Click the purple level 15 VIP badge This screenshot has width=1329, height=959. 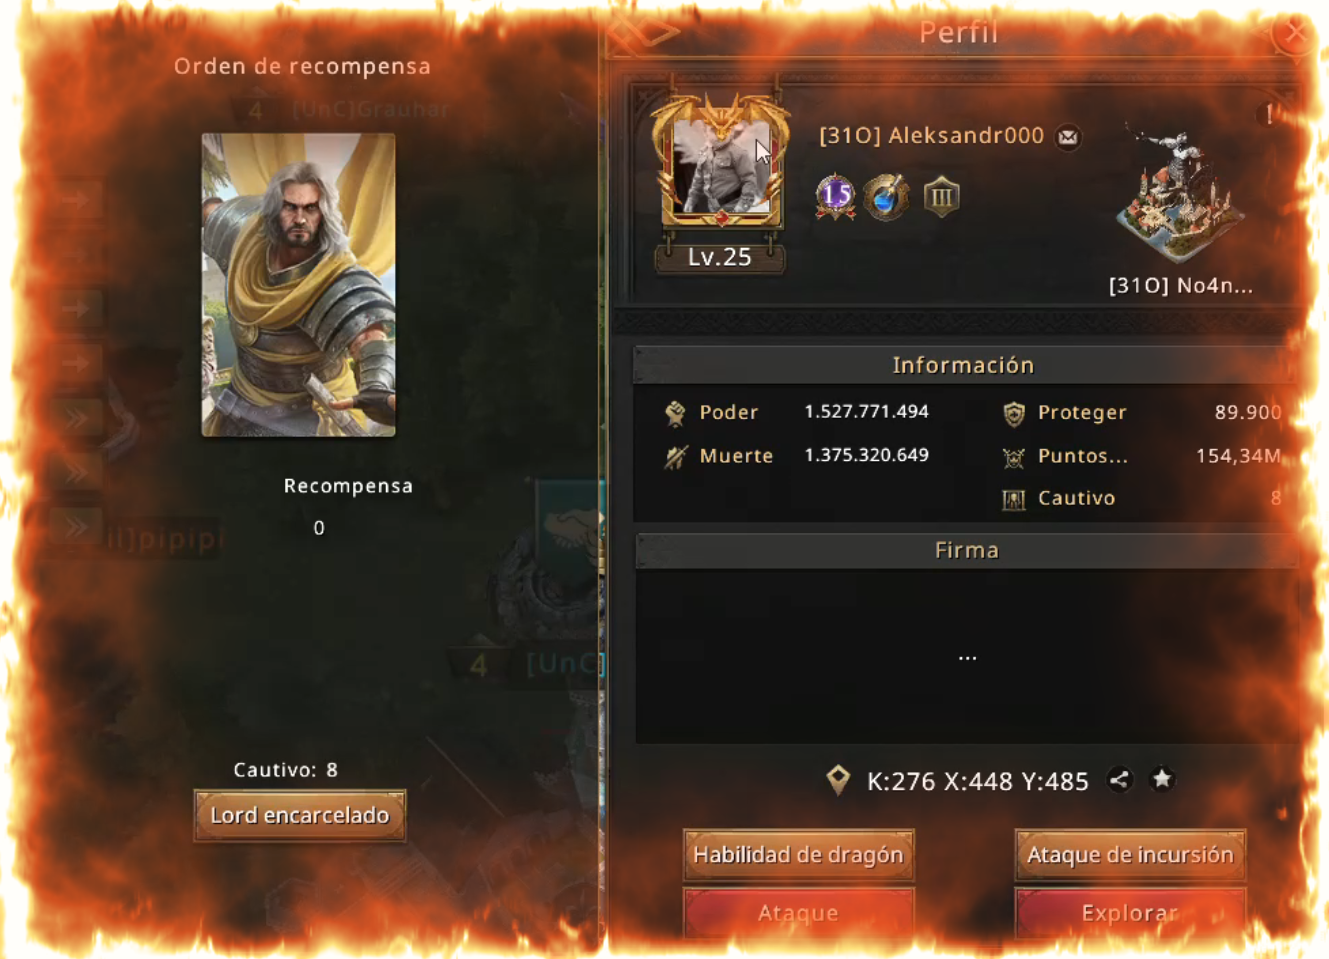pyautogui.click(x=835, y=196)
